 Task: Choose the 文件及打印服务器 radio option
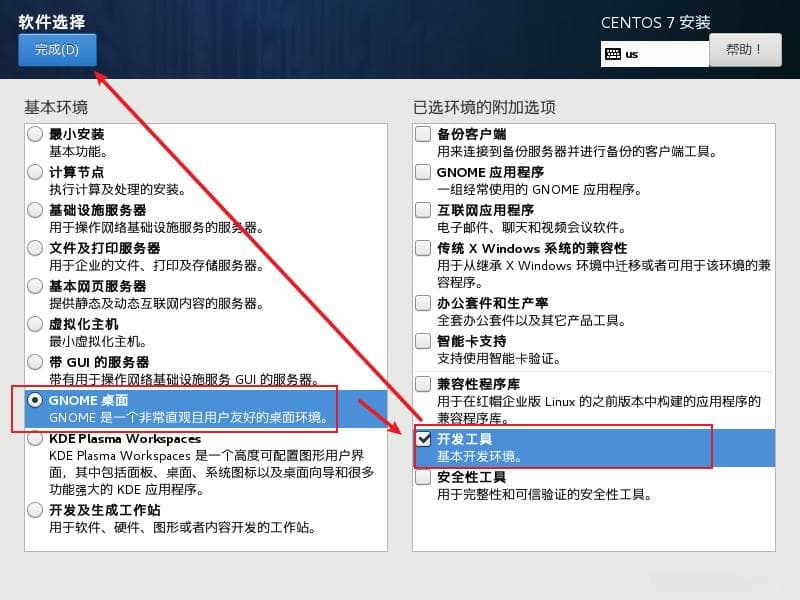pyautogui.click(x=35, y=248)
